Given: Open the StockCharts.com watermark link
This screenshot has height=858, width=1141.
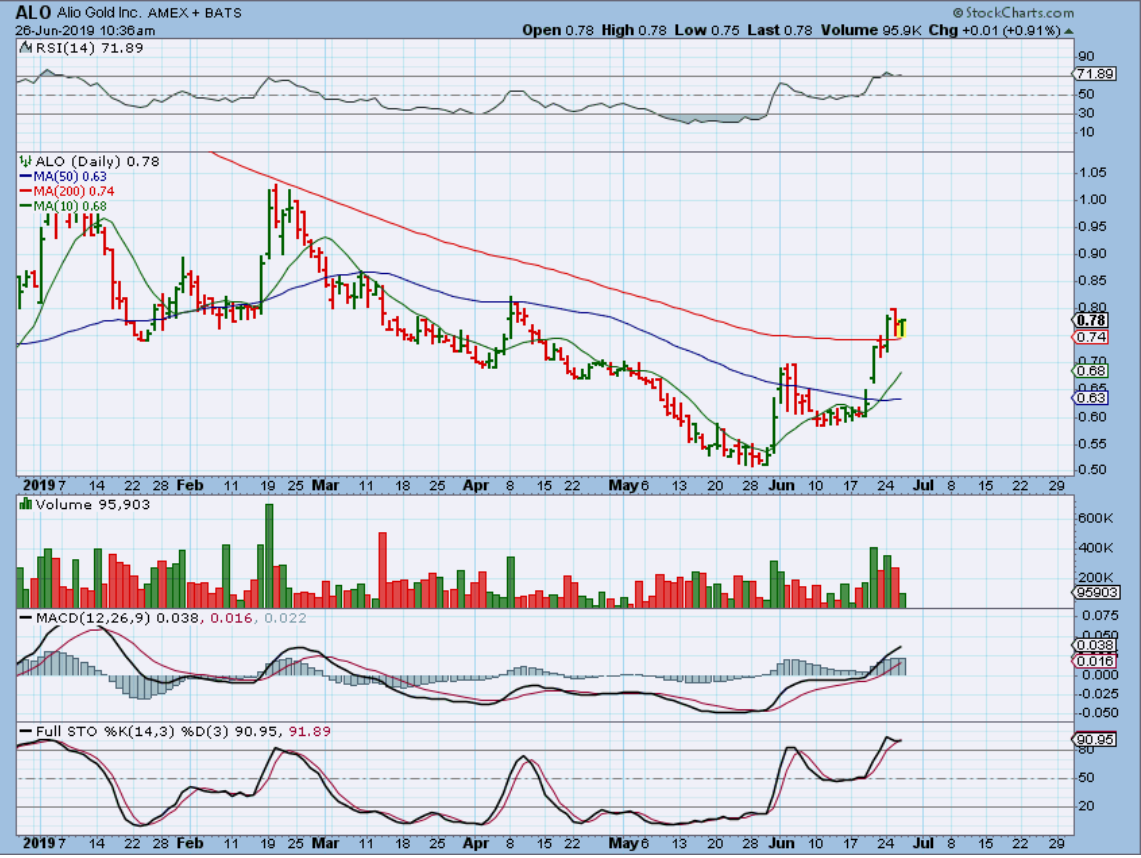Looking at the screenshot, I should point(1013,12).
